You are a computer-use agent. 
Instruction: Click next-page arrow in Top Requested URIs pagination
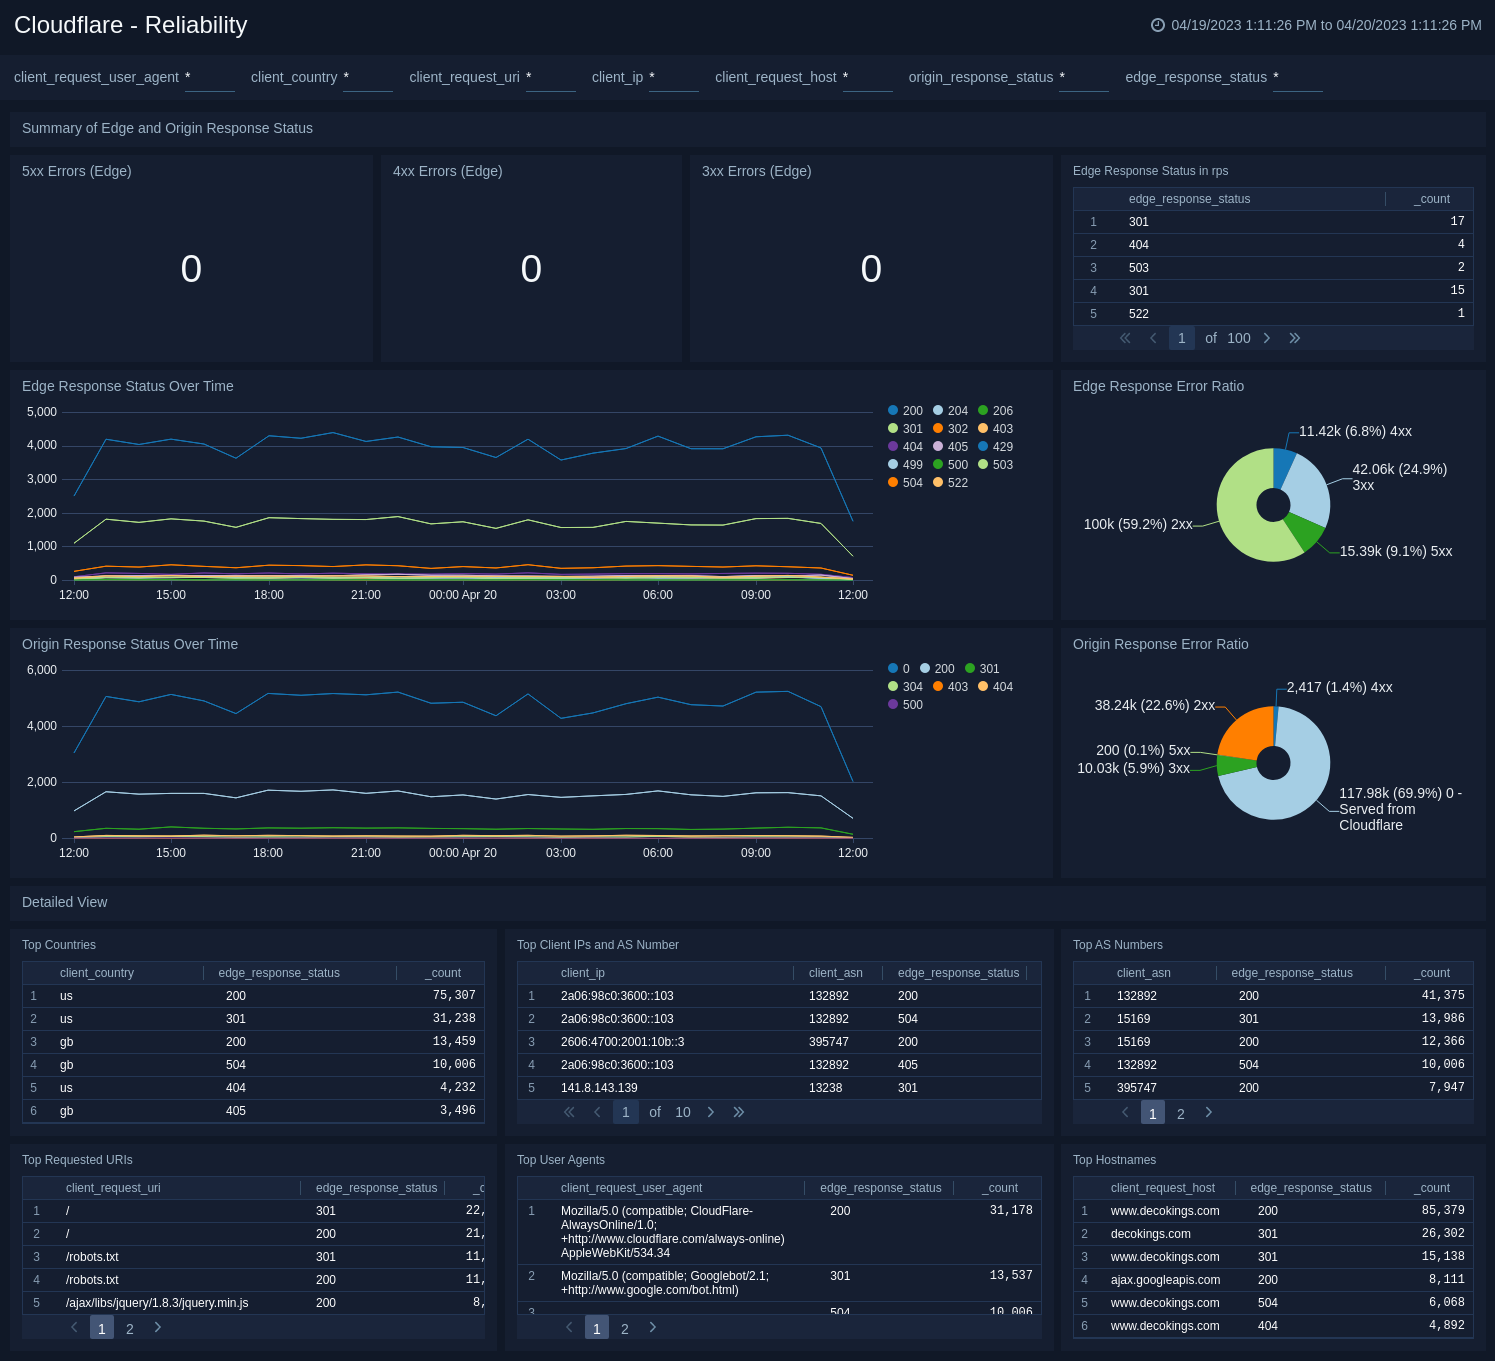click(157, 1328)
